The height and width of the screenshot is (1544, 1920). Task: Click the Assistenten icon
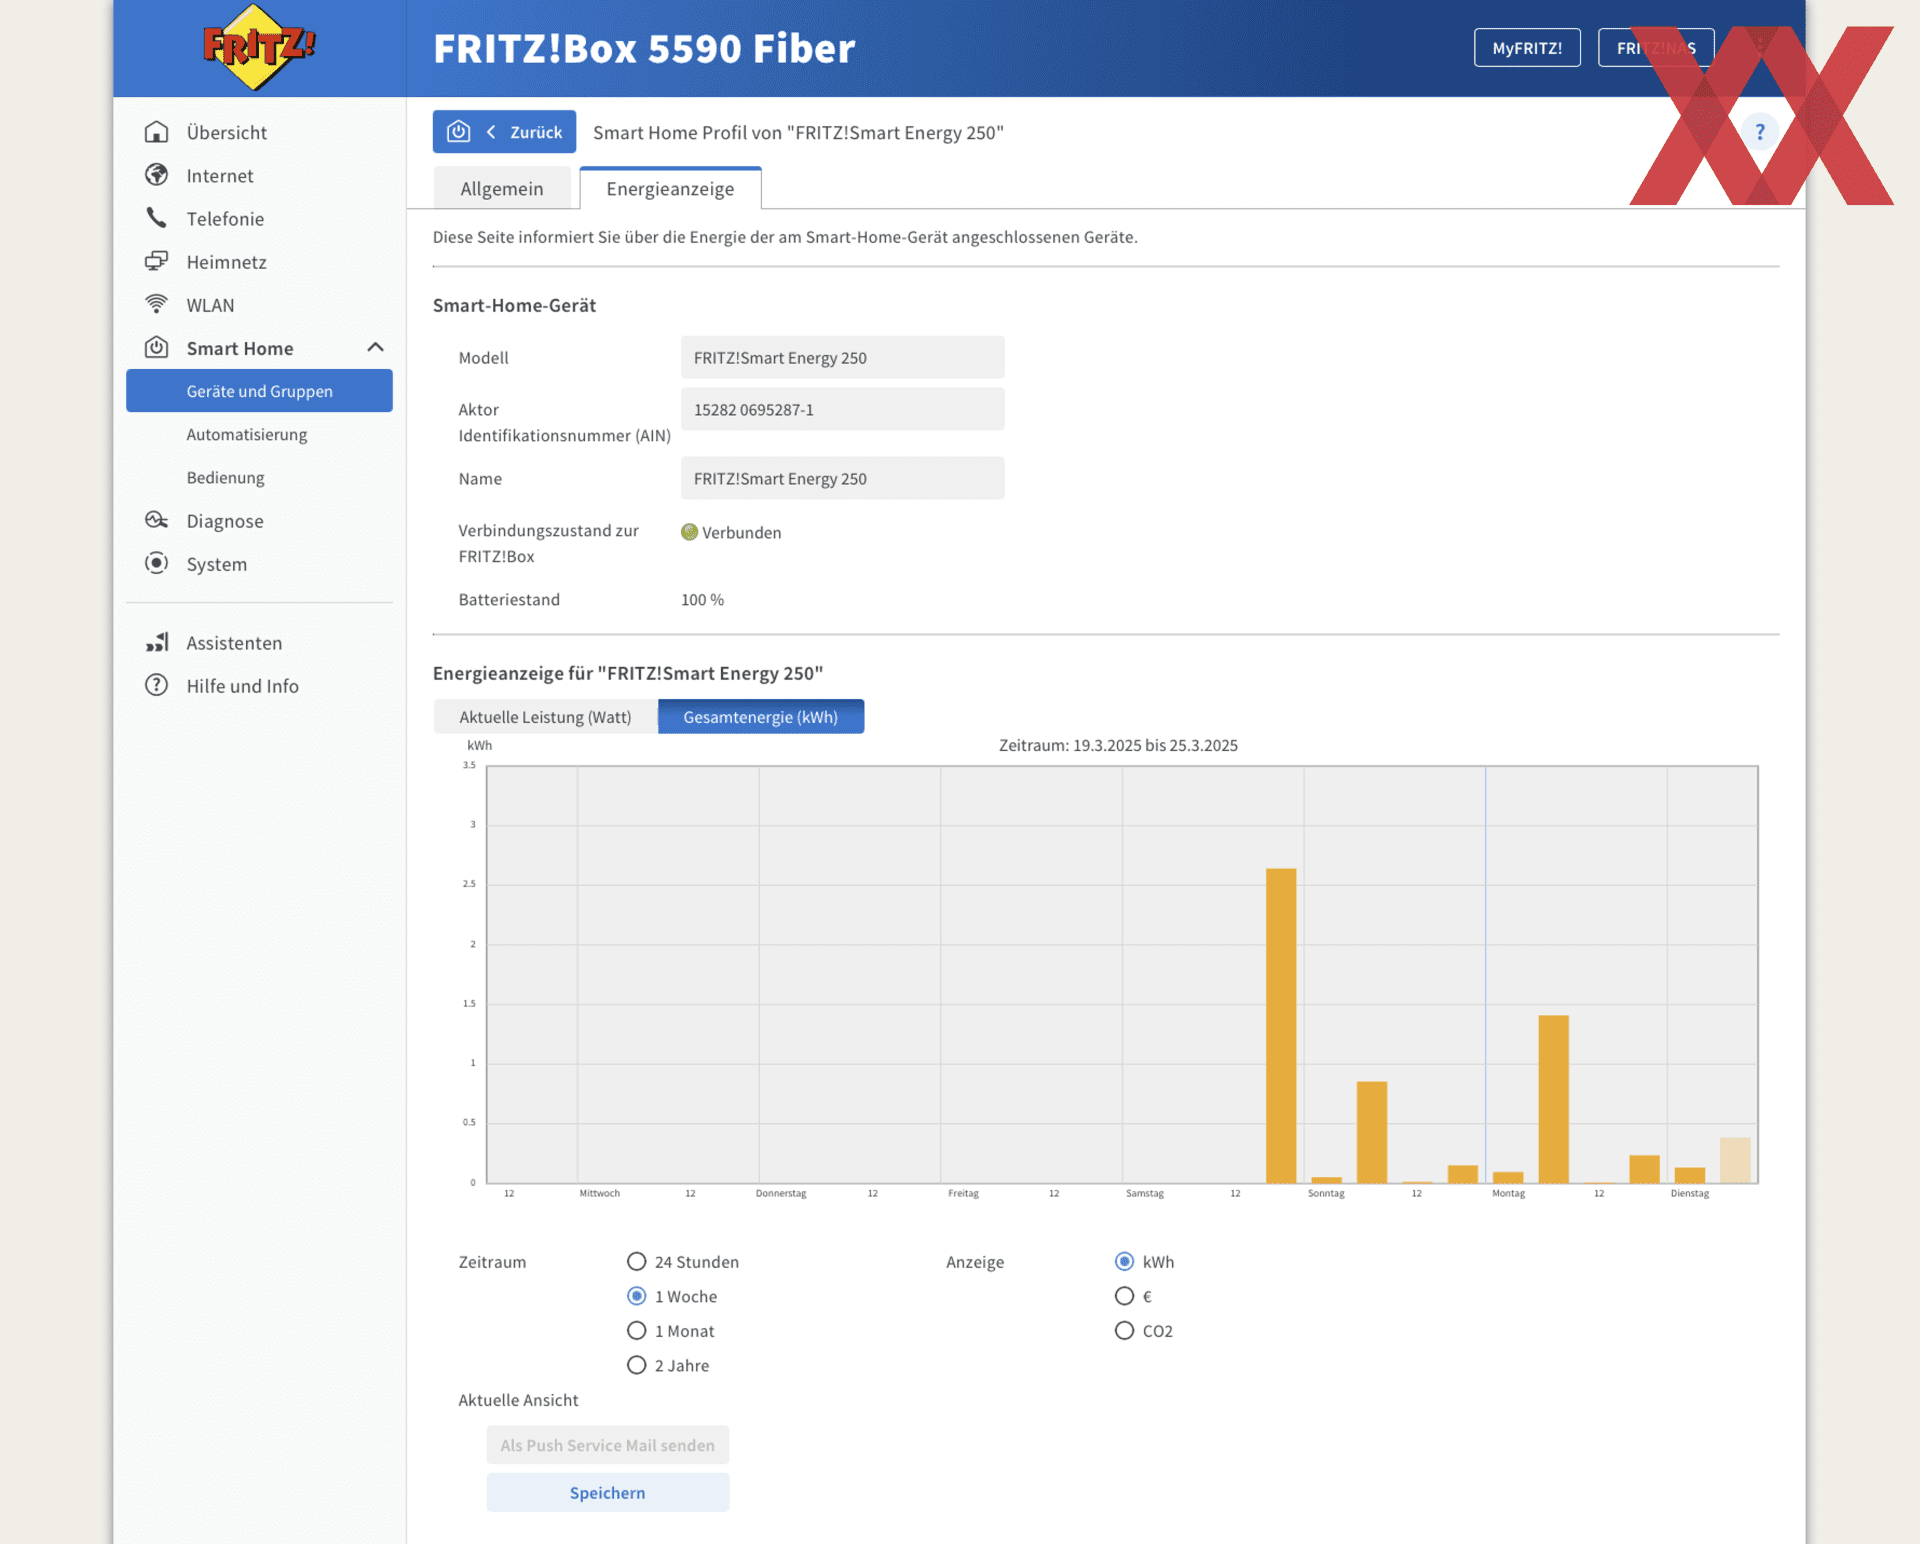[x=156, y=642]
